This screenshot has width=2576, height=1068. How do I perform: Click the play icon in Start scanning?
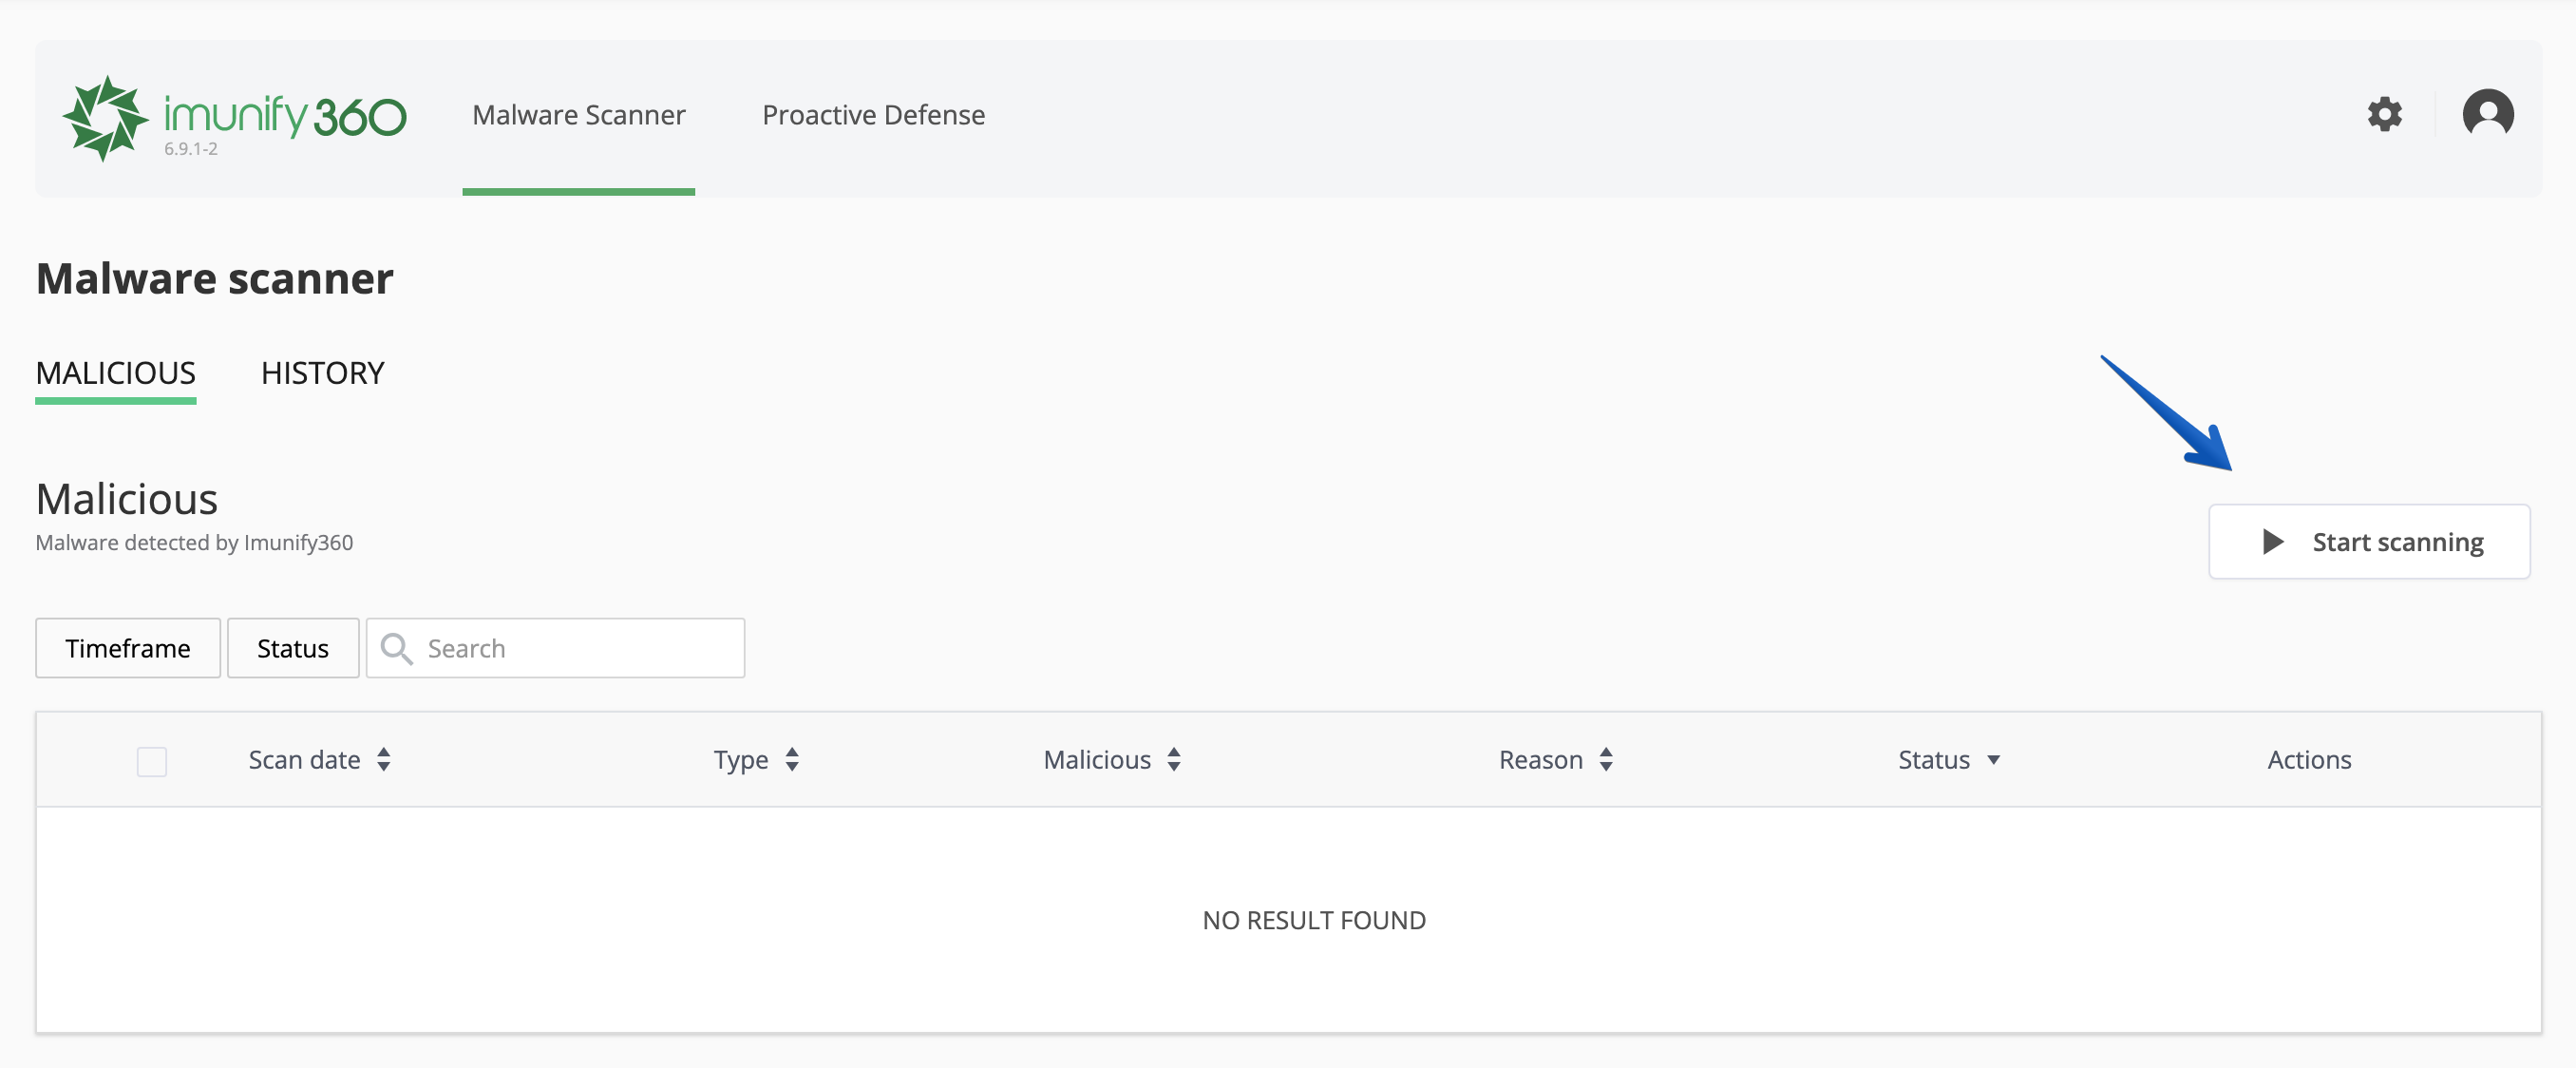pyautogui.click(x=2272, y=542)
